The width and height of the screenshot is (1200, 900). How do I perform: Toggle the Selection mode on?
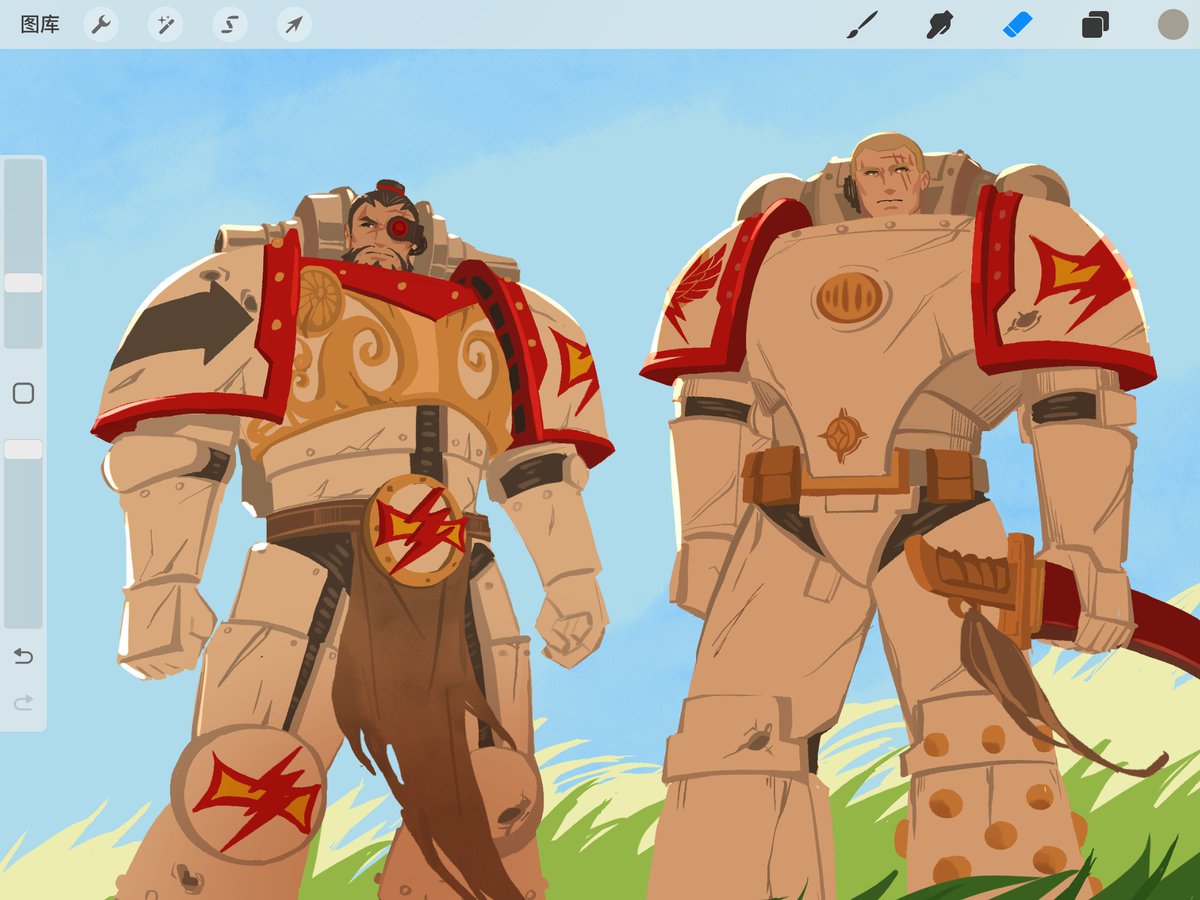(x=228, y=25)
